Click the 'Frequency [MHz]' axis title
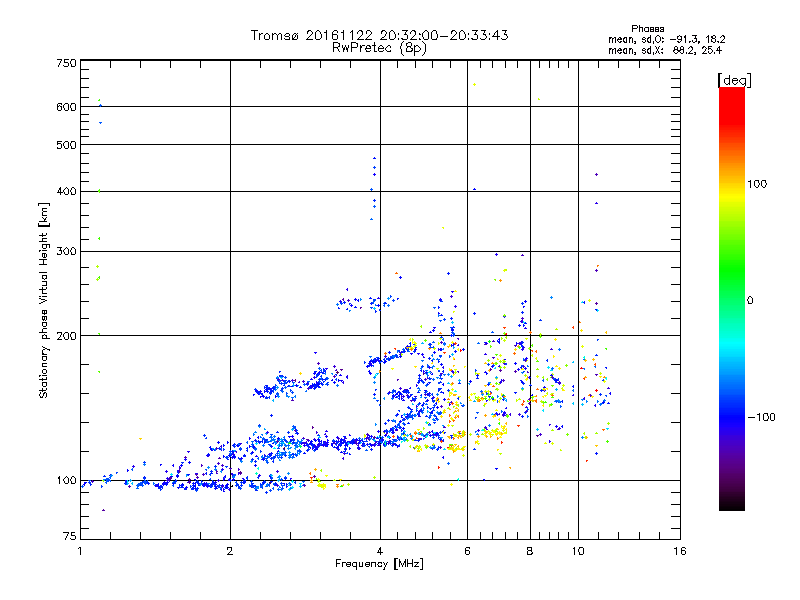This screenshot has width=800, height=600. coord(379,564)
